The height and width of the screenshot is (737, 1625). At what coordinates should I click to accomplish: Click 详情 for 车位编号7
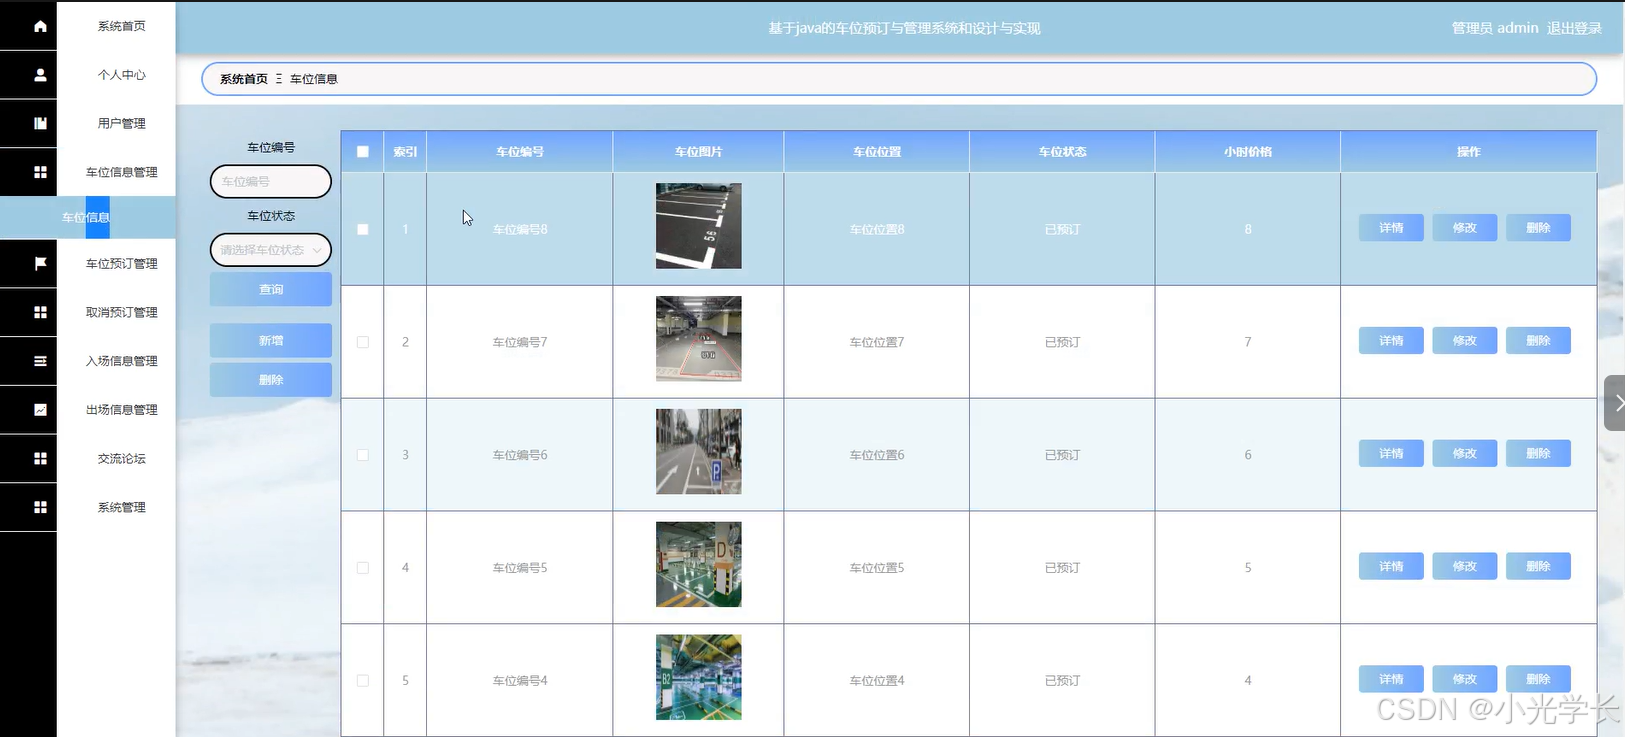1391,341
